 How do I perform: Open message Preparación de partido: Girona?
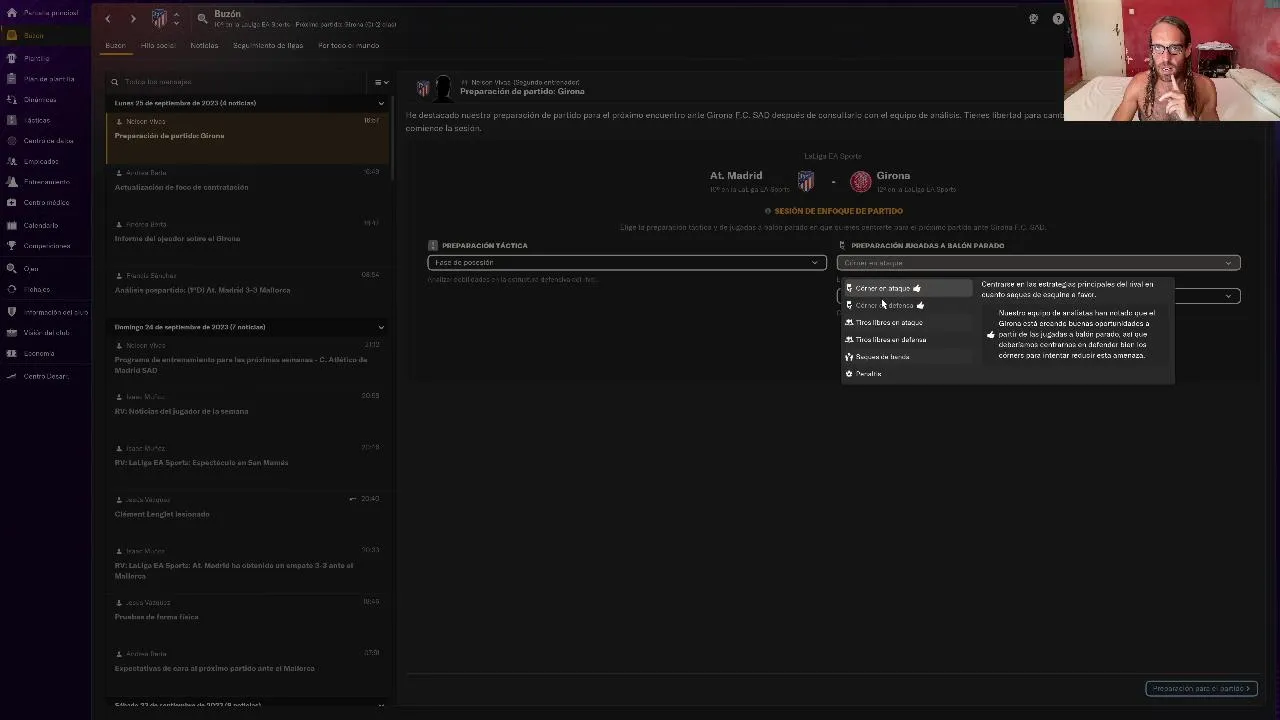click(247, 137)
